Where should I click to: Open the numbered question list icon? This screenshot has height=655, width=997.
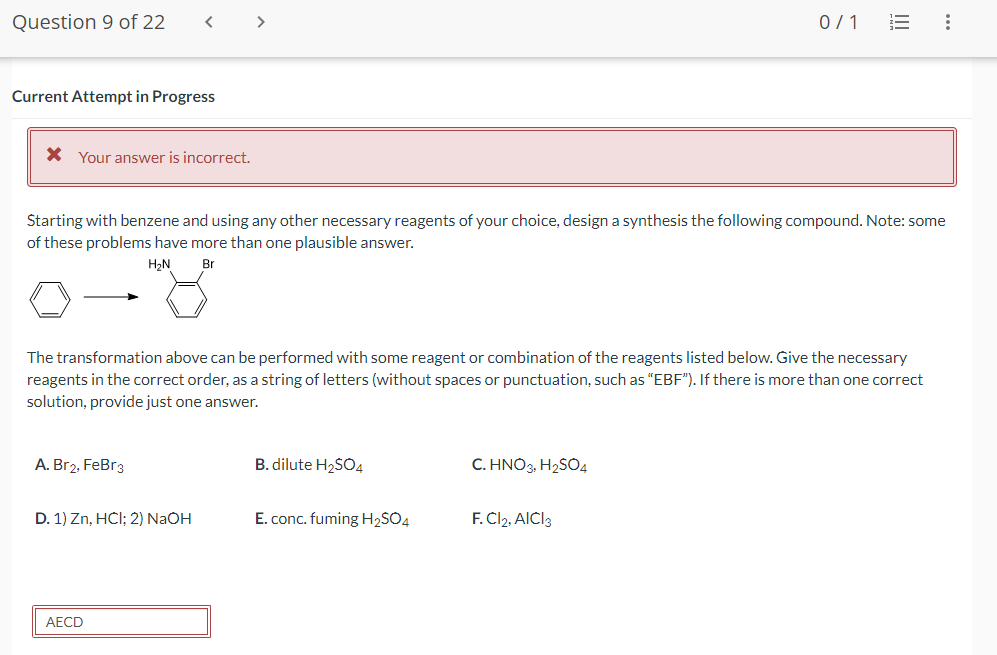pos(898,21)
